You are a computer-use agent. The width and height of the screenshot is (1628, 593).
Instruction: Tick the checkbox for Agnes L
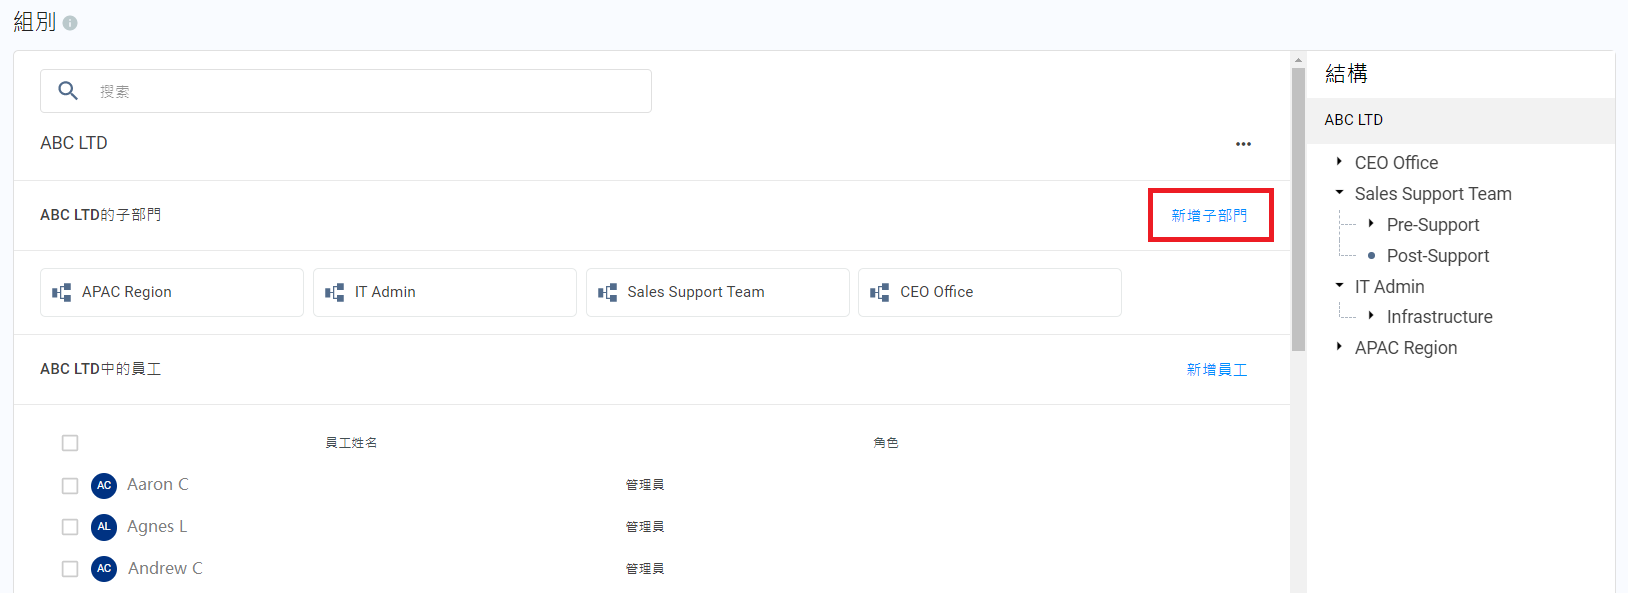tap(70, 527)
